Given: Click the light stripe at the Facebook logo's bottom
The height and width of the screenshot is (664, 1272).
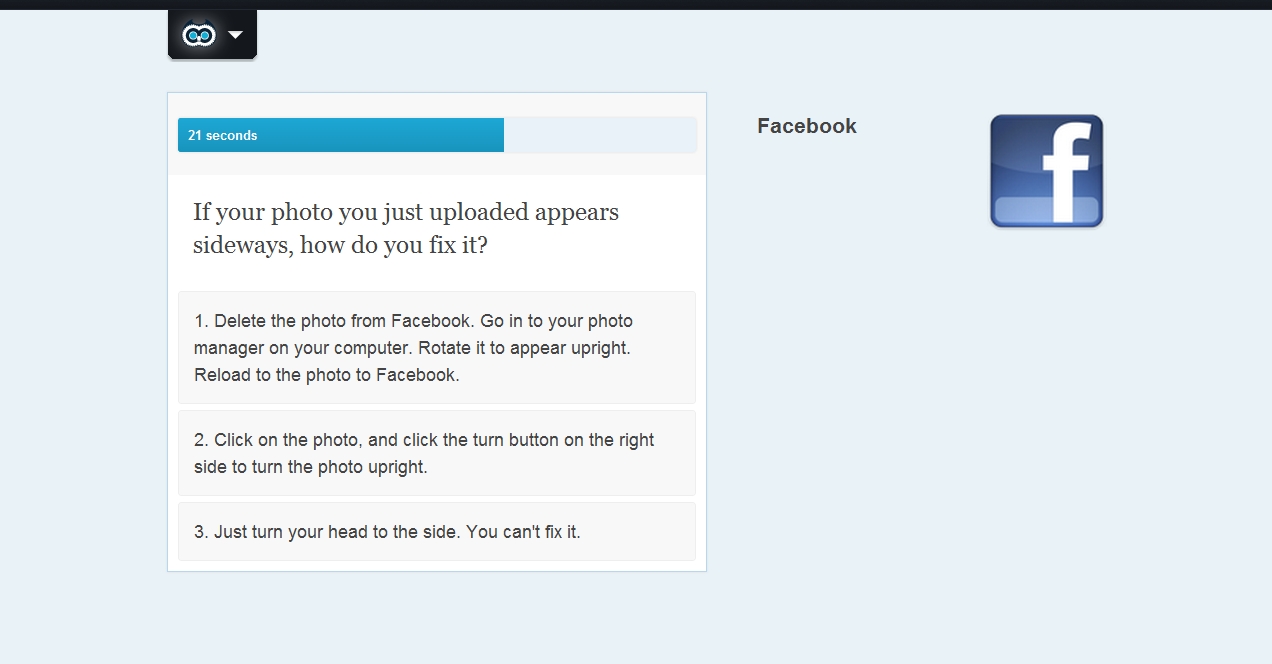Looking at the screenshot, I should tap(1046, 210).
